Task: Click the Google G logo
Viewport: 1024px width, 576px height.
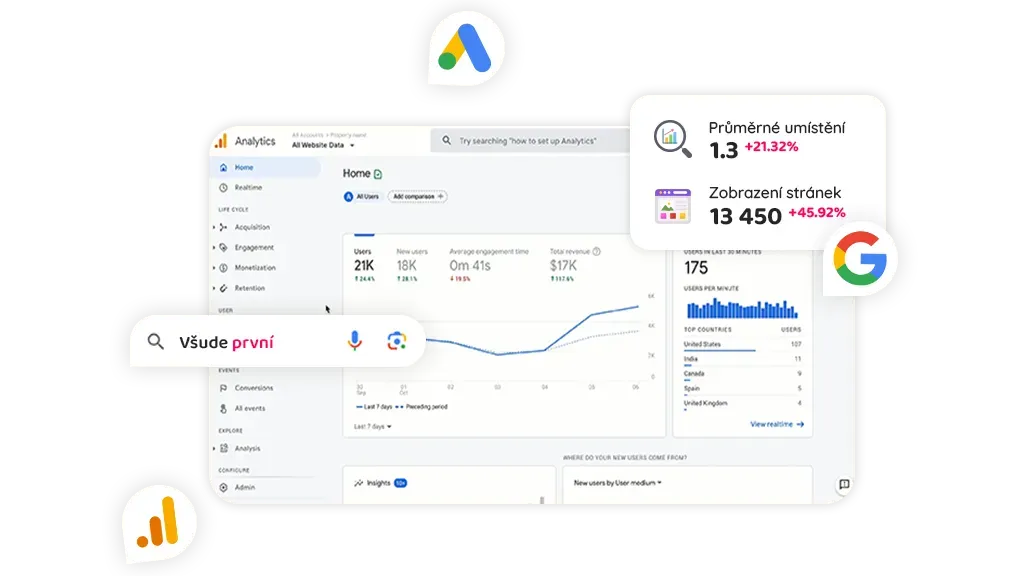Action: point(860,260)
